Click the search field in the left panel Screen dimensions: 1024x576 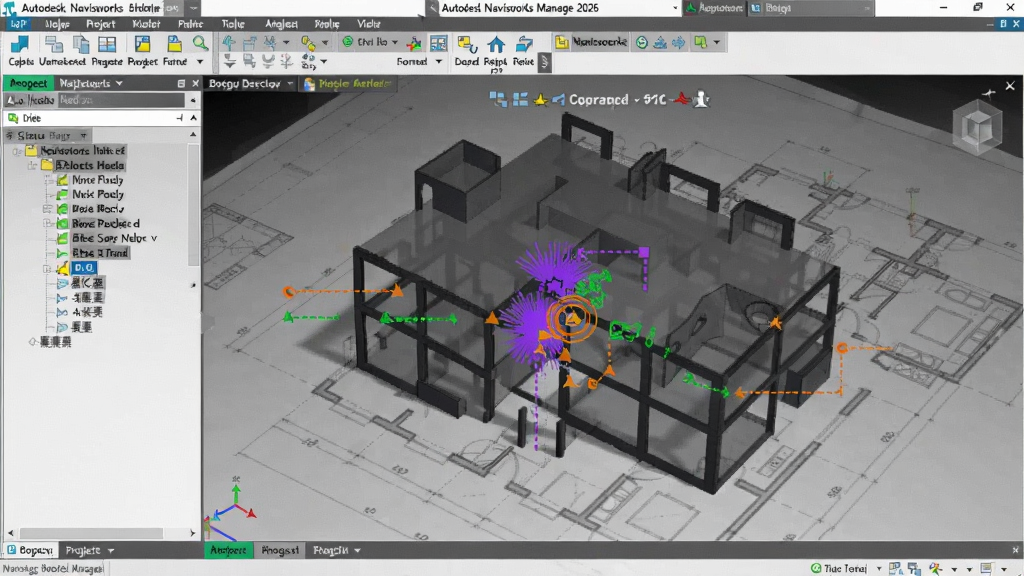pos(121,100)
